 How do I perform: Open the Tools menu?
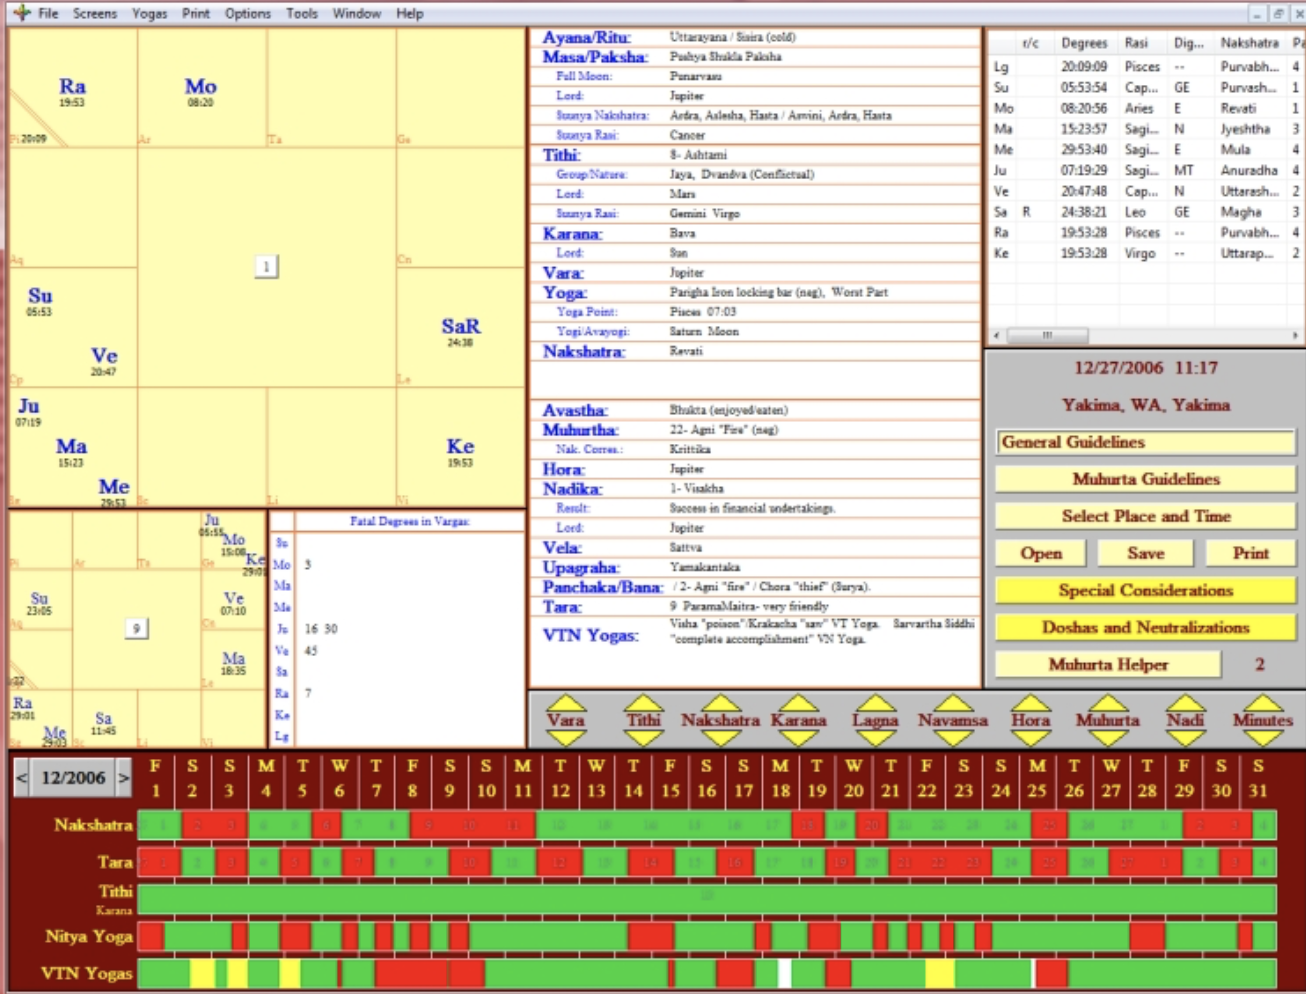tap(302, 13)
